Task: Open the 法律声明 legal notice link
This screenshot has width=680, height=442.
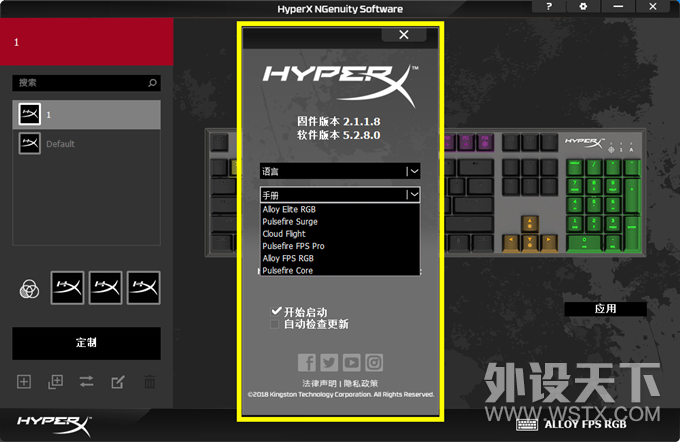Action: pyautogui.click(x=319, y=383)
